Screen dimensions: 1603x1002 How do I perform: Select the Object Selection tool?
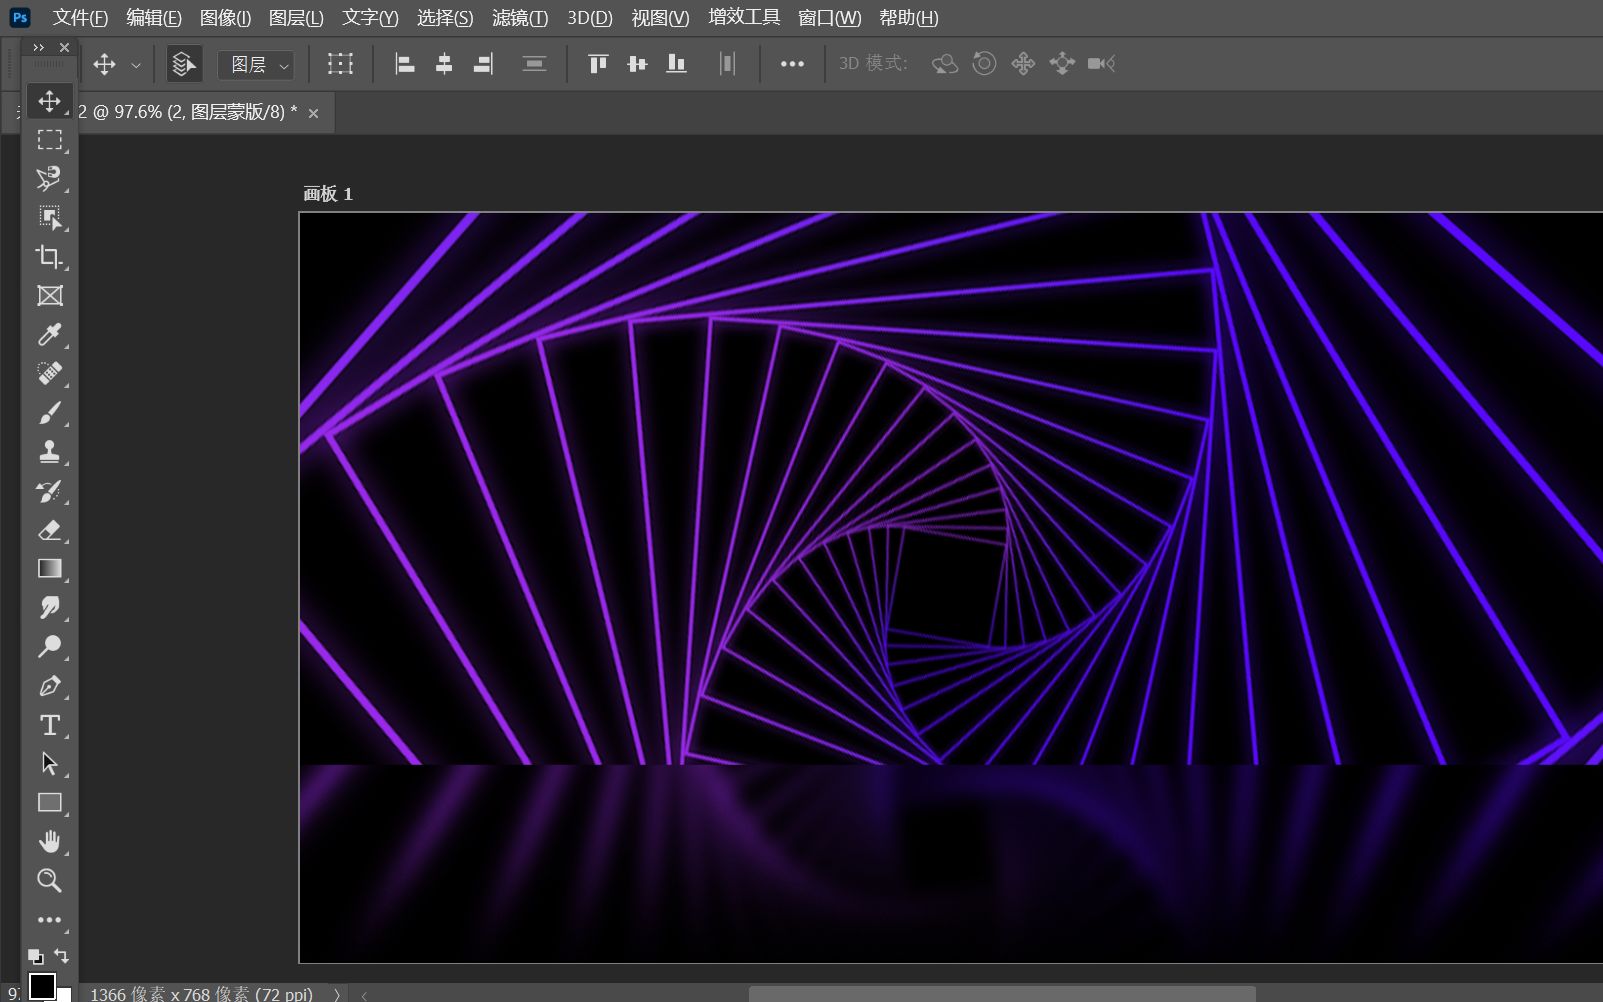[x=49, y=218]
